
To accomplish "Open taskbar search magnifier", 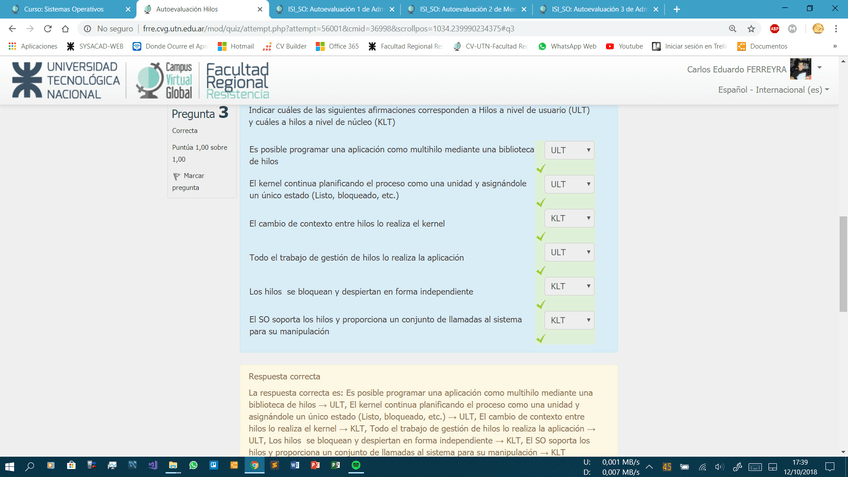I will [30, 466].
